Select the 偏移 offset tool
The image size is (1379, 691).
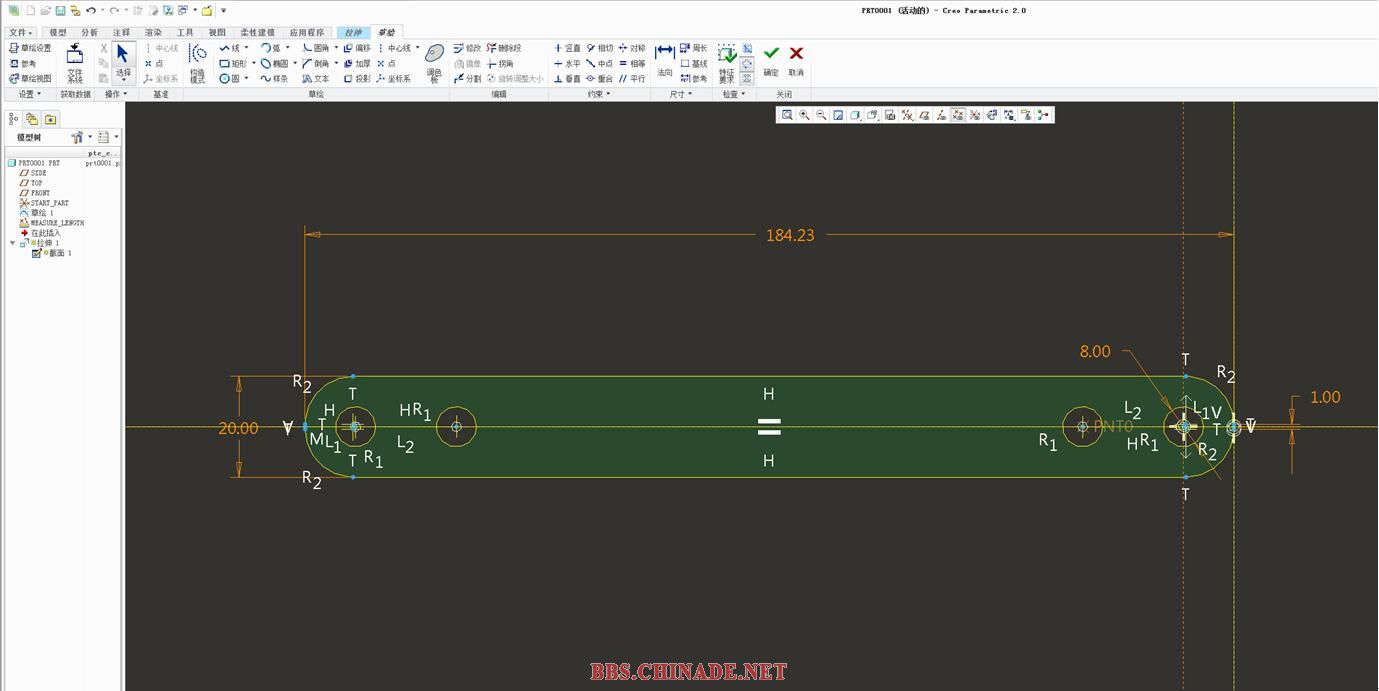point(357,48)
